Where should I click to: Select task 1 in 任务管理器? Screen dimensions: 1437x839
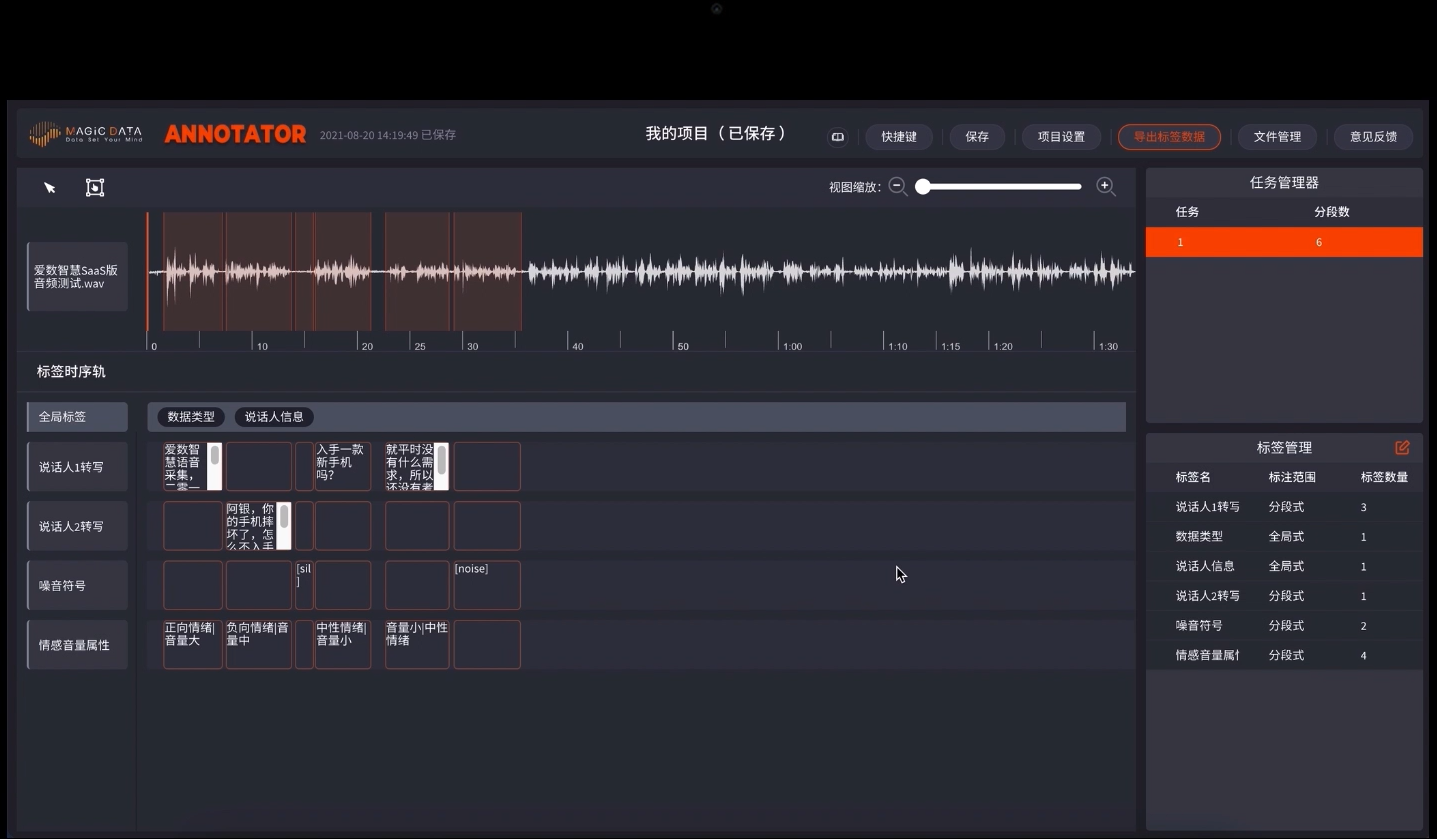coord(1283,242)
